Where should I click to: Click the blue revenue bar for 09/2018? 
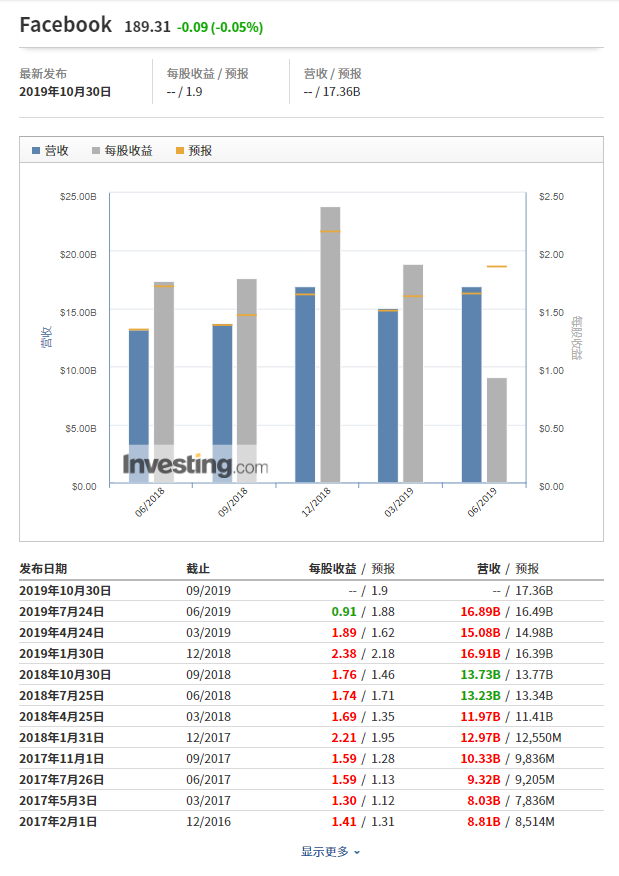point(222,403)
